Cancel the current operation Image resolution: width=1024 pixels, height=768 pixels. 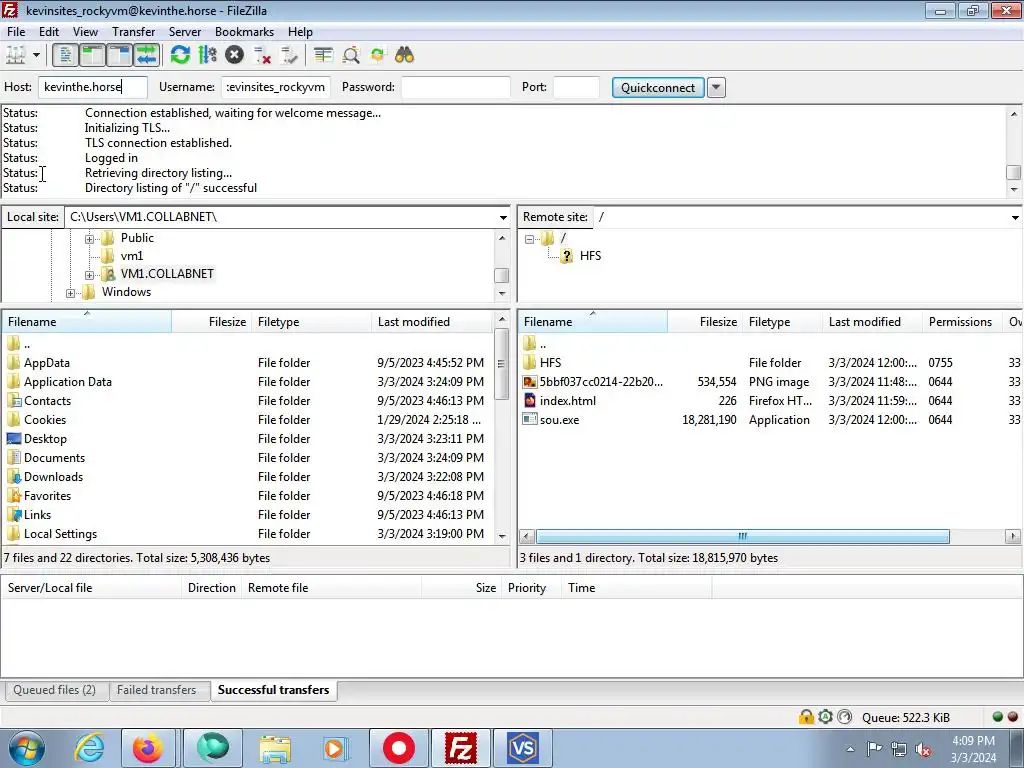pos(234,56)
